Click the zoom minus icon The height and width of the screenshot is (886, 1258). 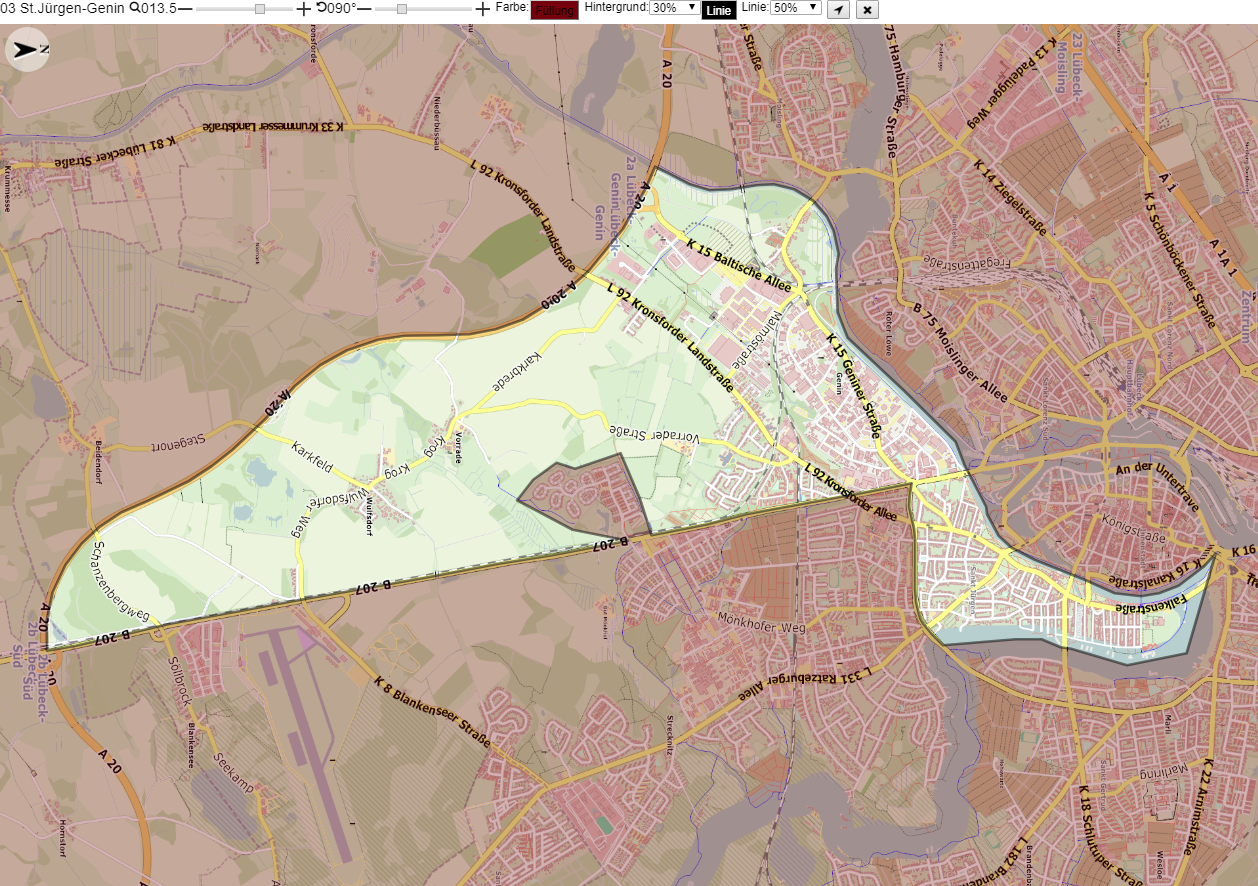point(185,8)
